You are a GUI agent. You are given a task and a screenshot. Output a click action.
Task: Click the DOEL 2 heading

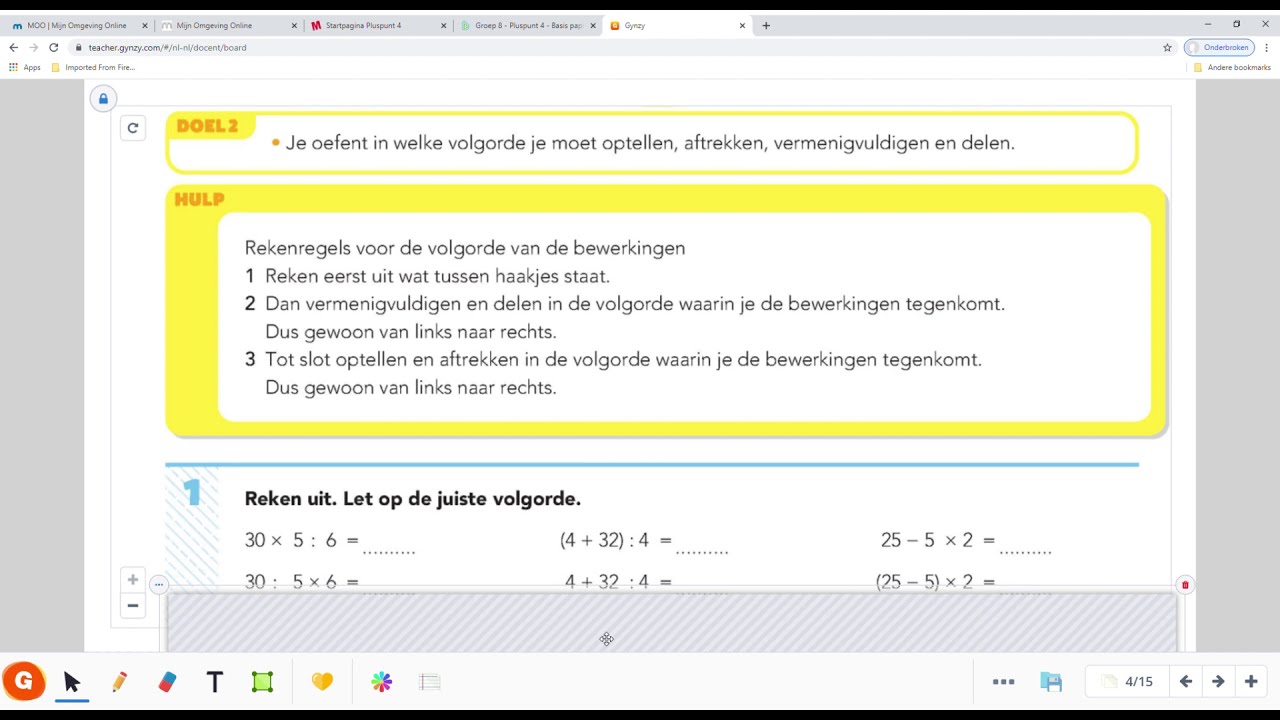tap(207, 126)
